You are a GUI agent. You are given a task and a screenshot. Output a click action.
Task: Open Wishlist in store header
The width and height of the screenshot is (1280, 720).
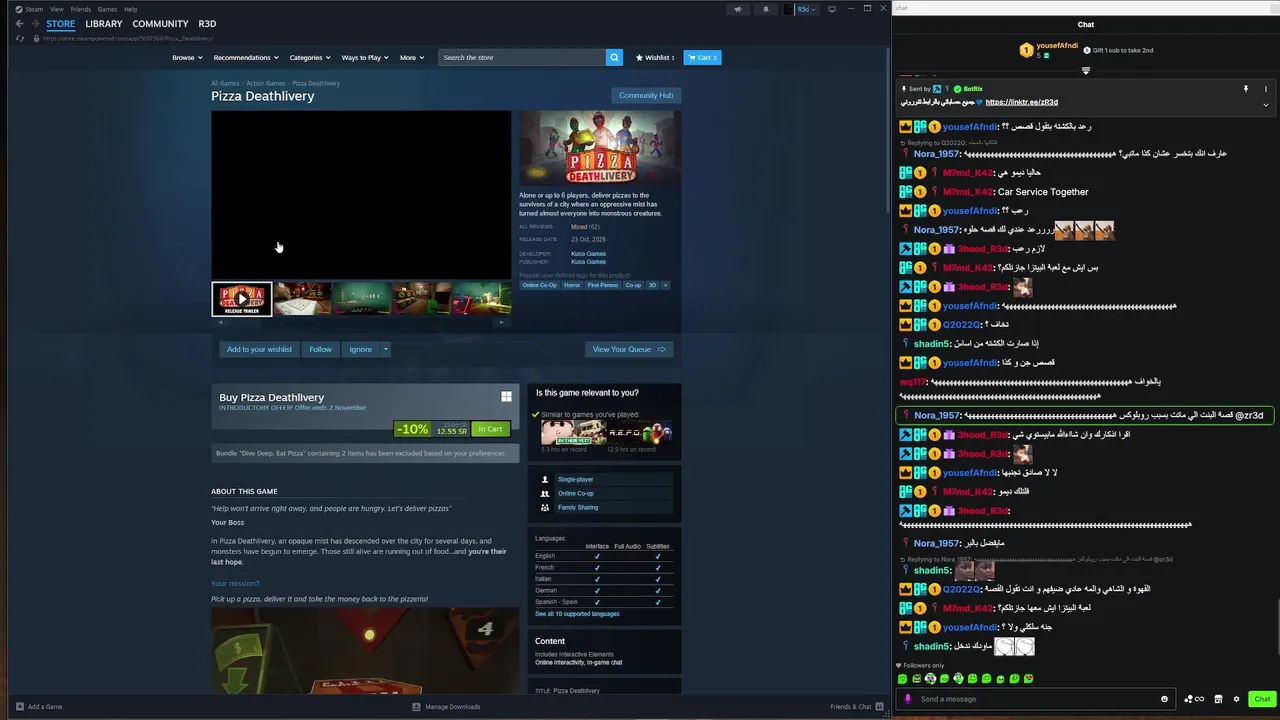655,57
